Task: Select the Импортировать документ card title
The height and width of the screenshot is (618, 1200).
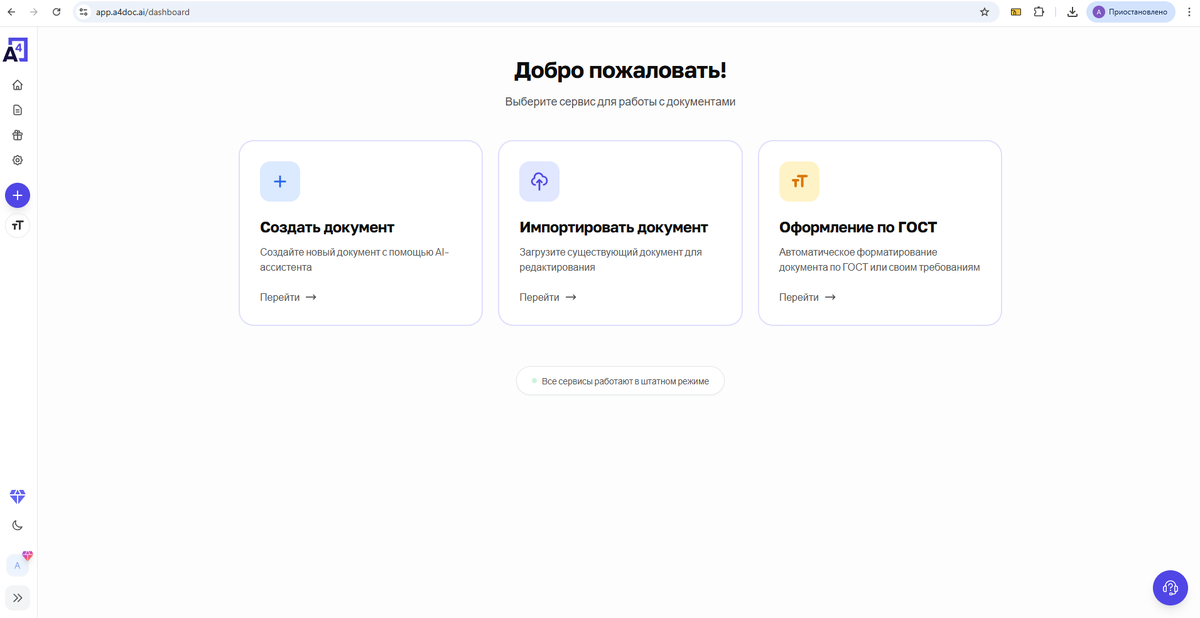Action: 614,228
